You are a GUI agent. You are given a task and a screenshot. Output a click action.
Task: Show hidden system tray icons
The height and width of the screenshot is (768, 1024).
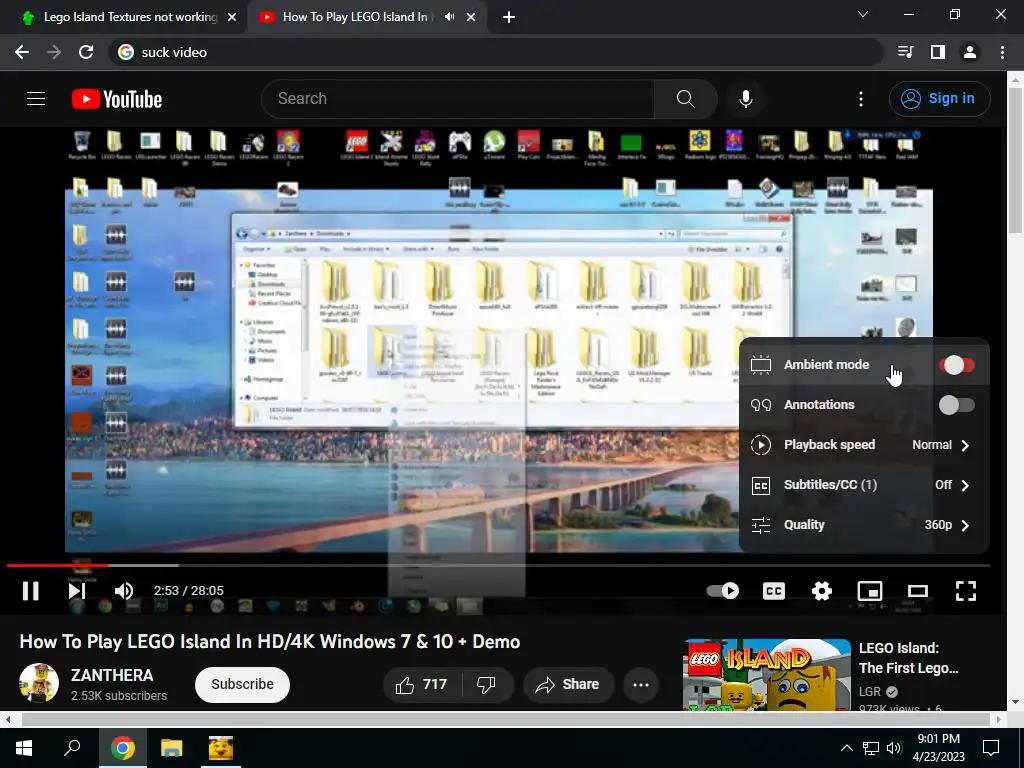846,748
